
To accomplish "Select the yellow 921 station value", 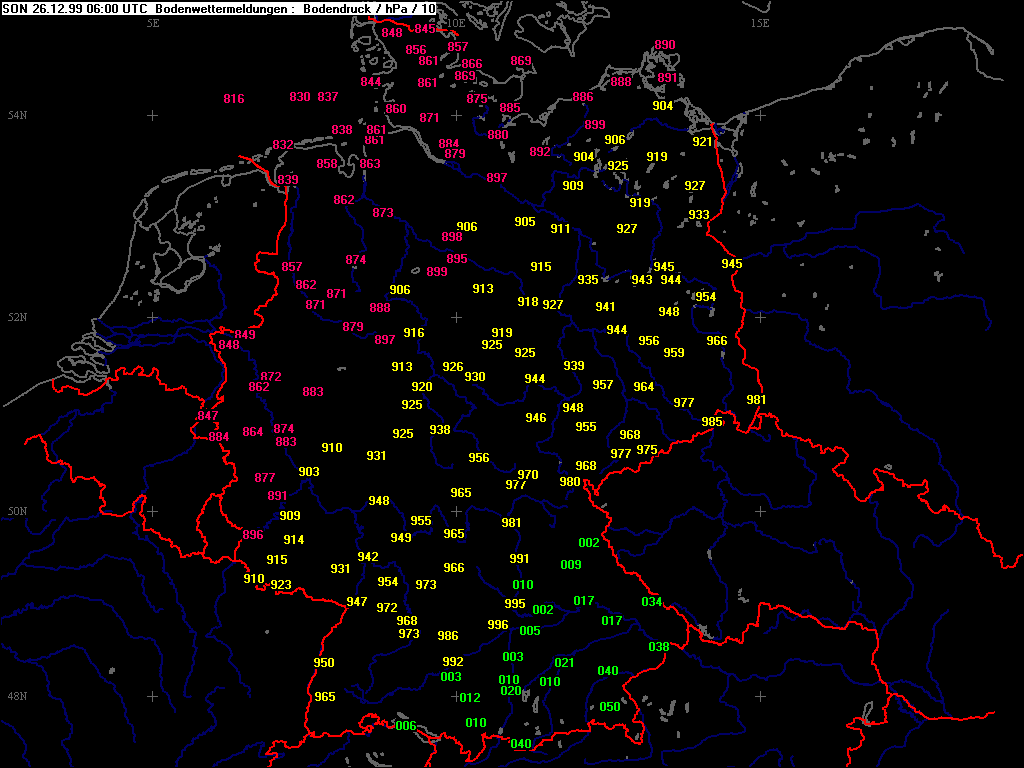I will pos(703,142).
